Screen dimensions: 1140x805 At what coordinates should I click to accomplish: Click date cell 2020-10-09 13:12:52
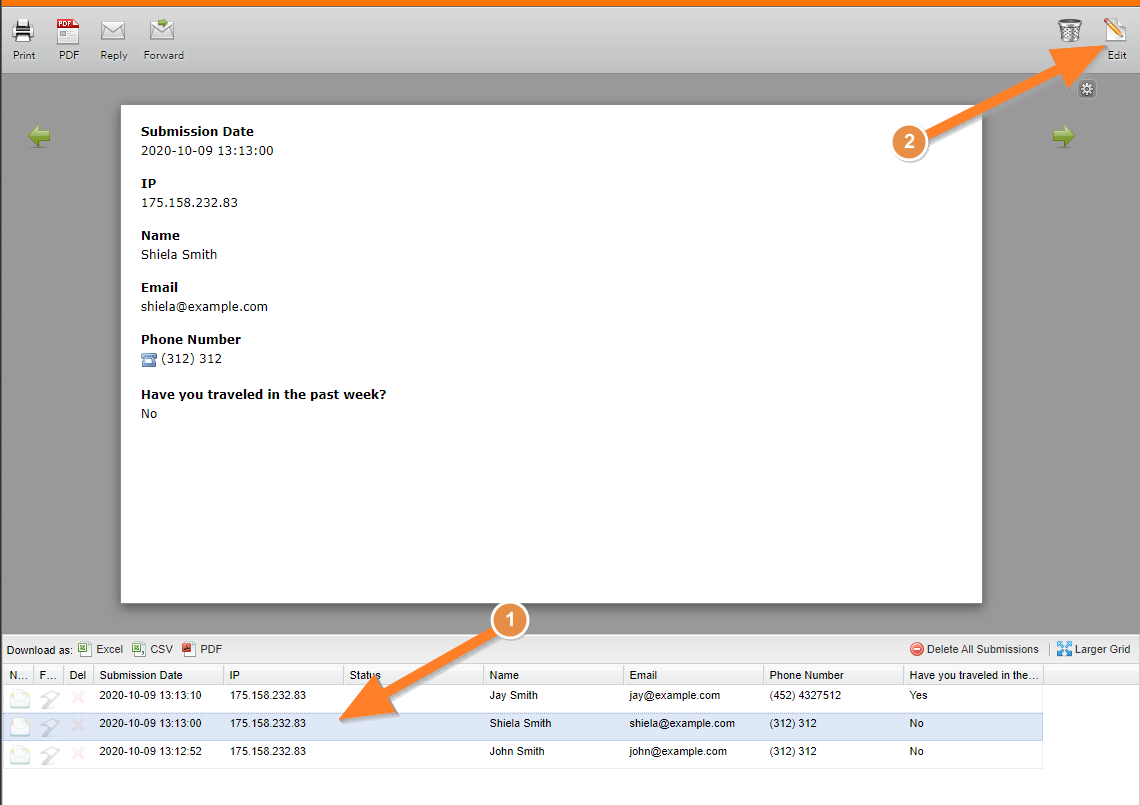point(150,751)
